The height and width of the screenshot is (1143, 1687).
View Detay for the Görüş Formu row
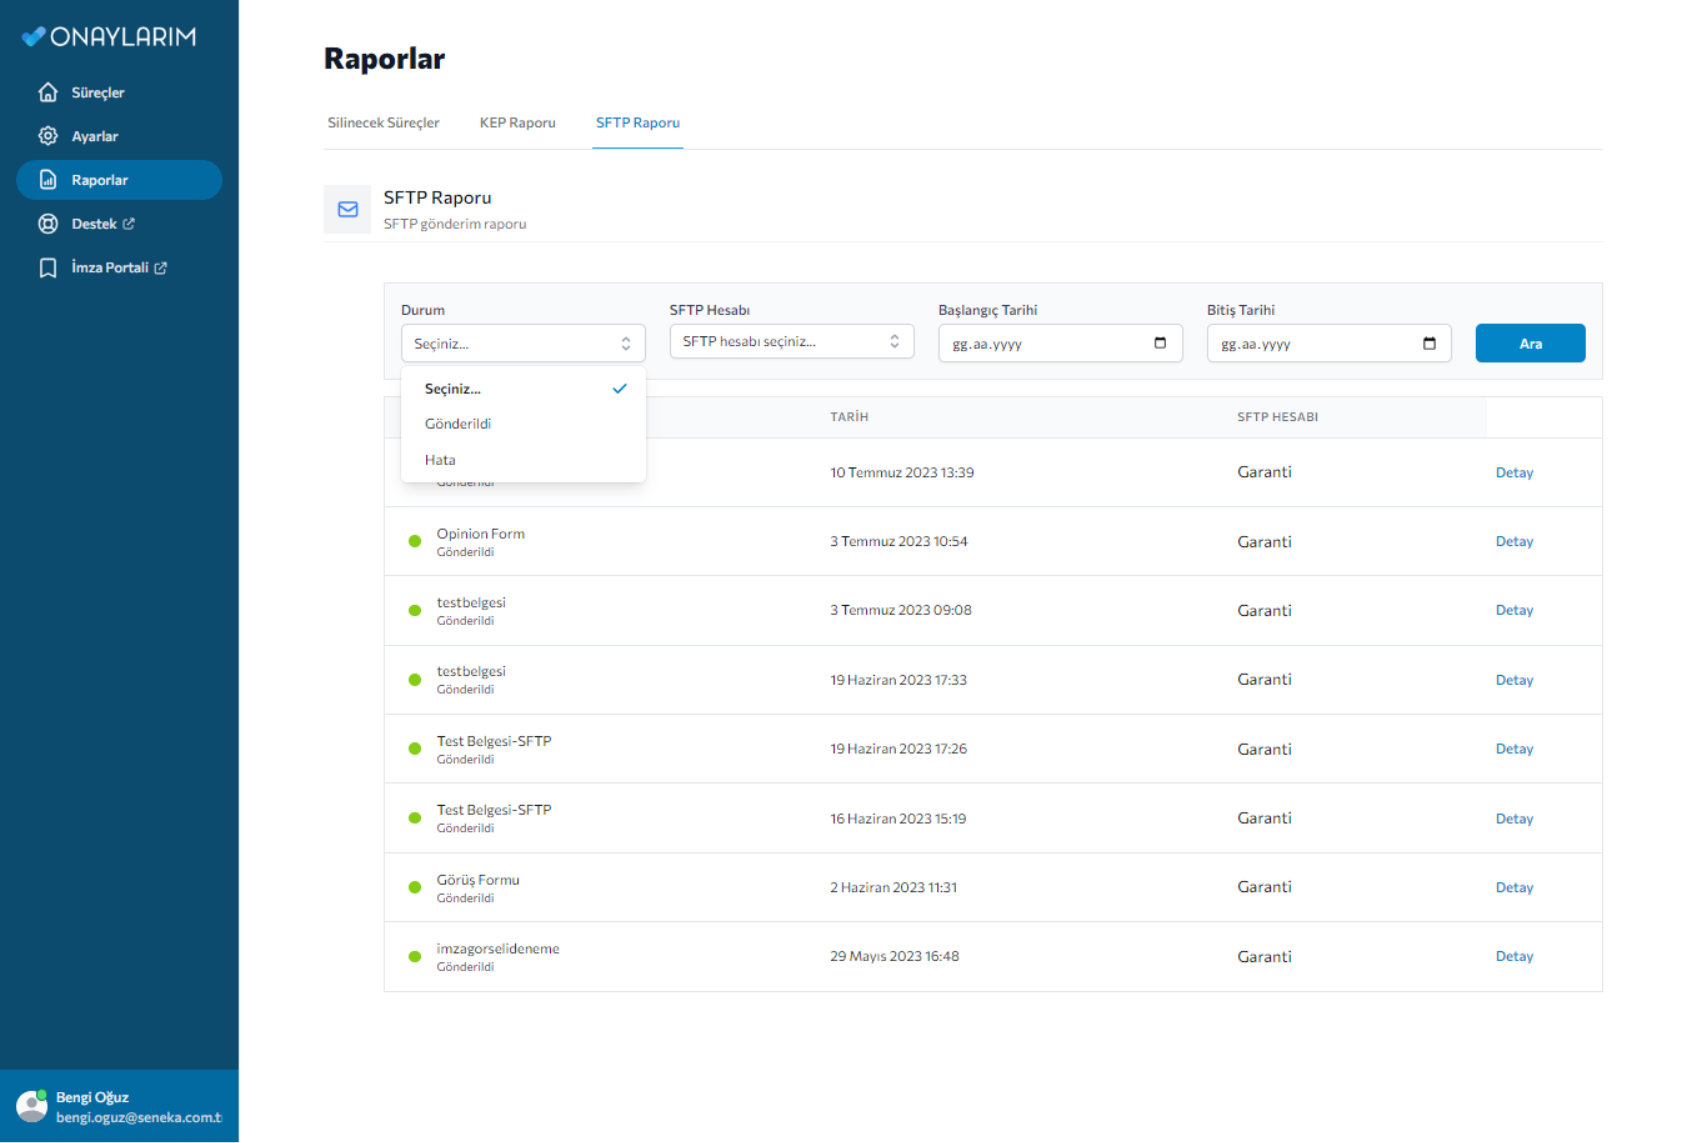click(x=1514, y=887)
